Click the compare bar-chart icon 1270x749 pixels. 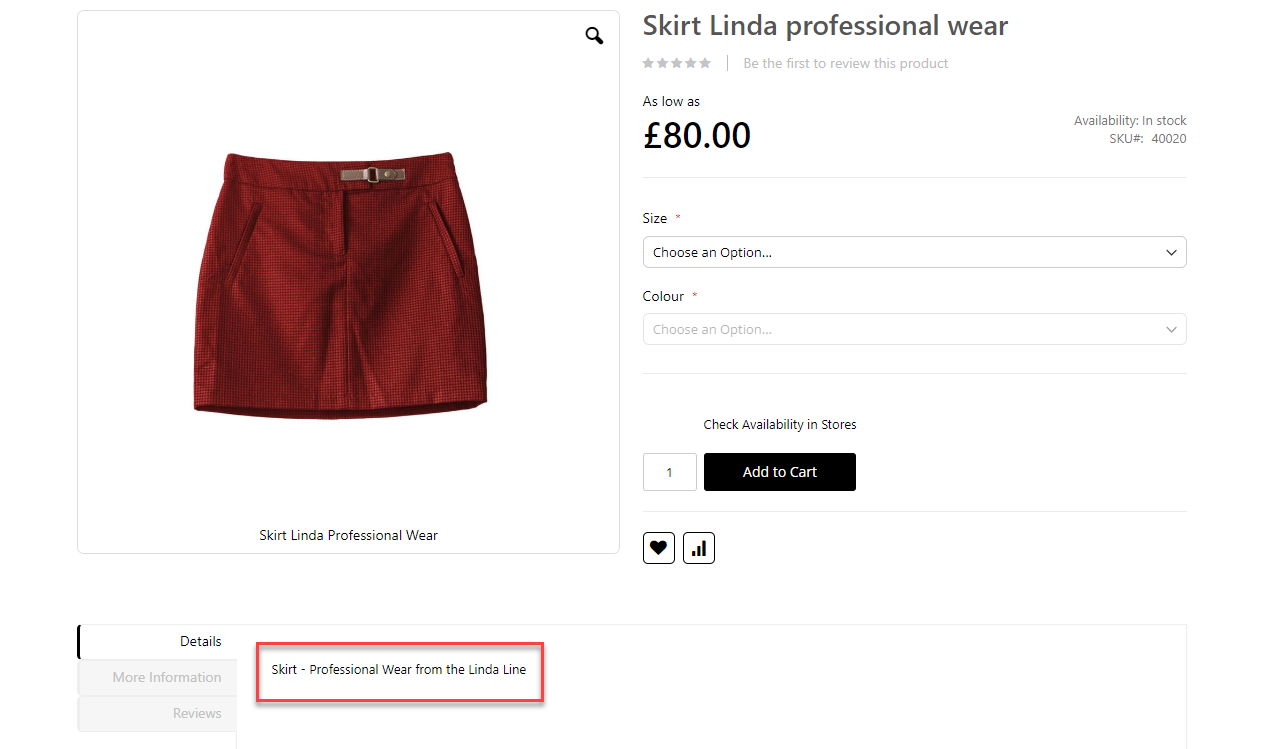tap(698, 548)
